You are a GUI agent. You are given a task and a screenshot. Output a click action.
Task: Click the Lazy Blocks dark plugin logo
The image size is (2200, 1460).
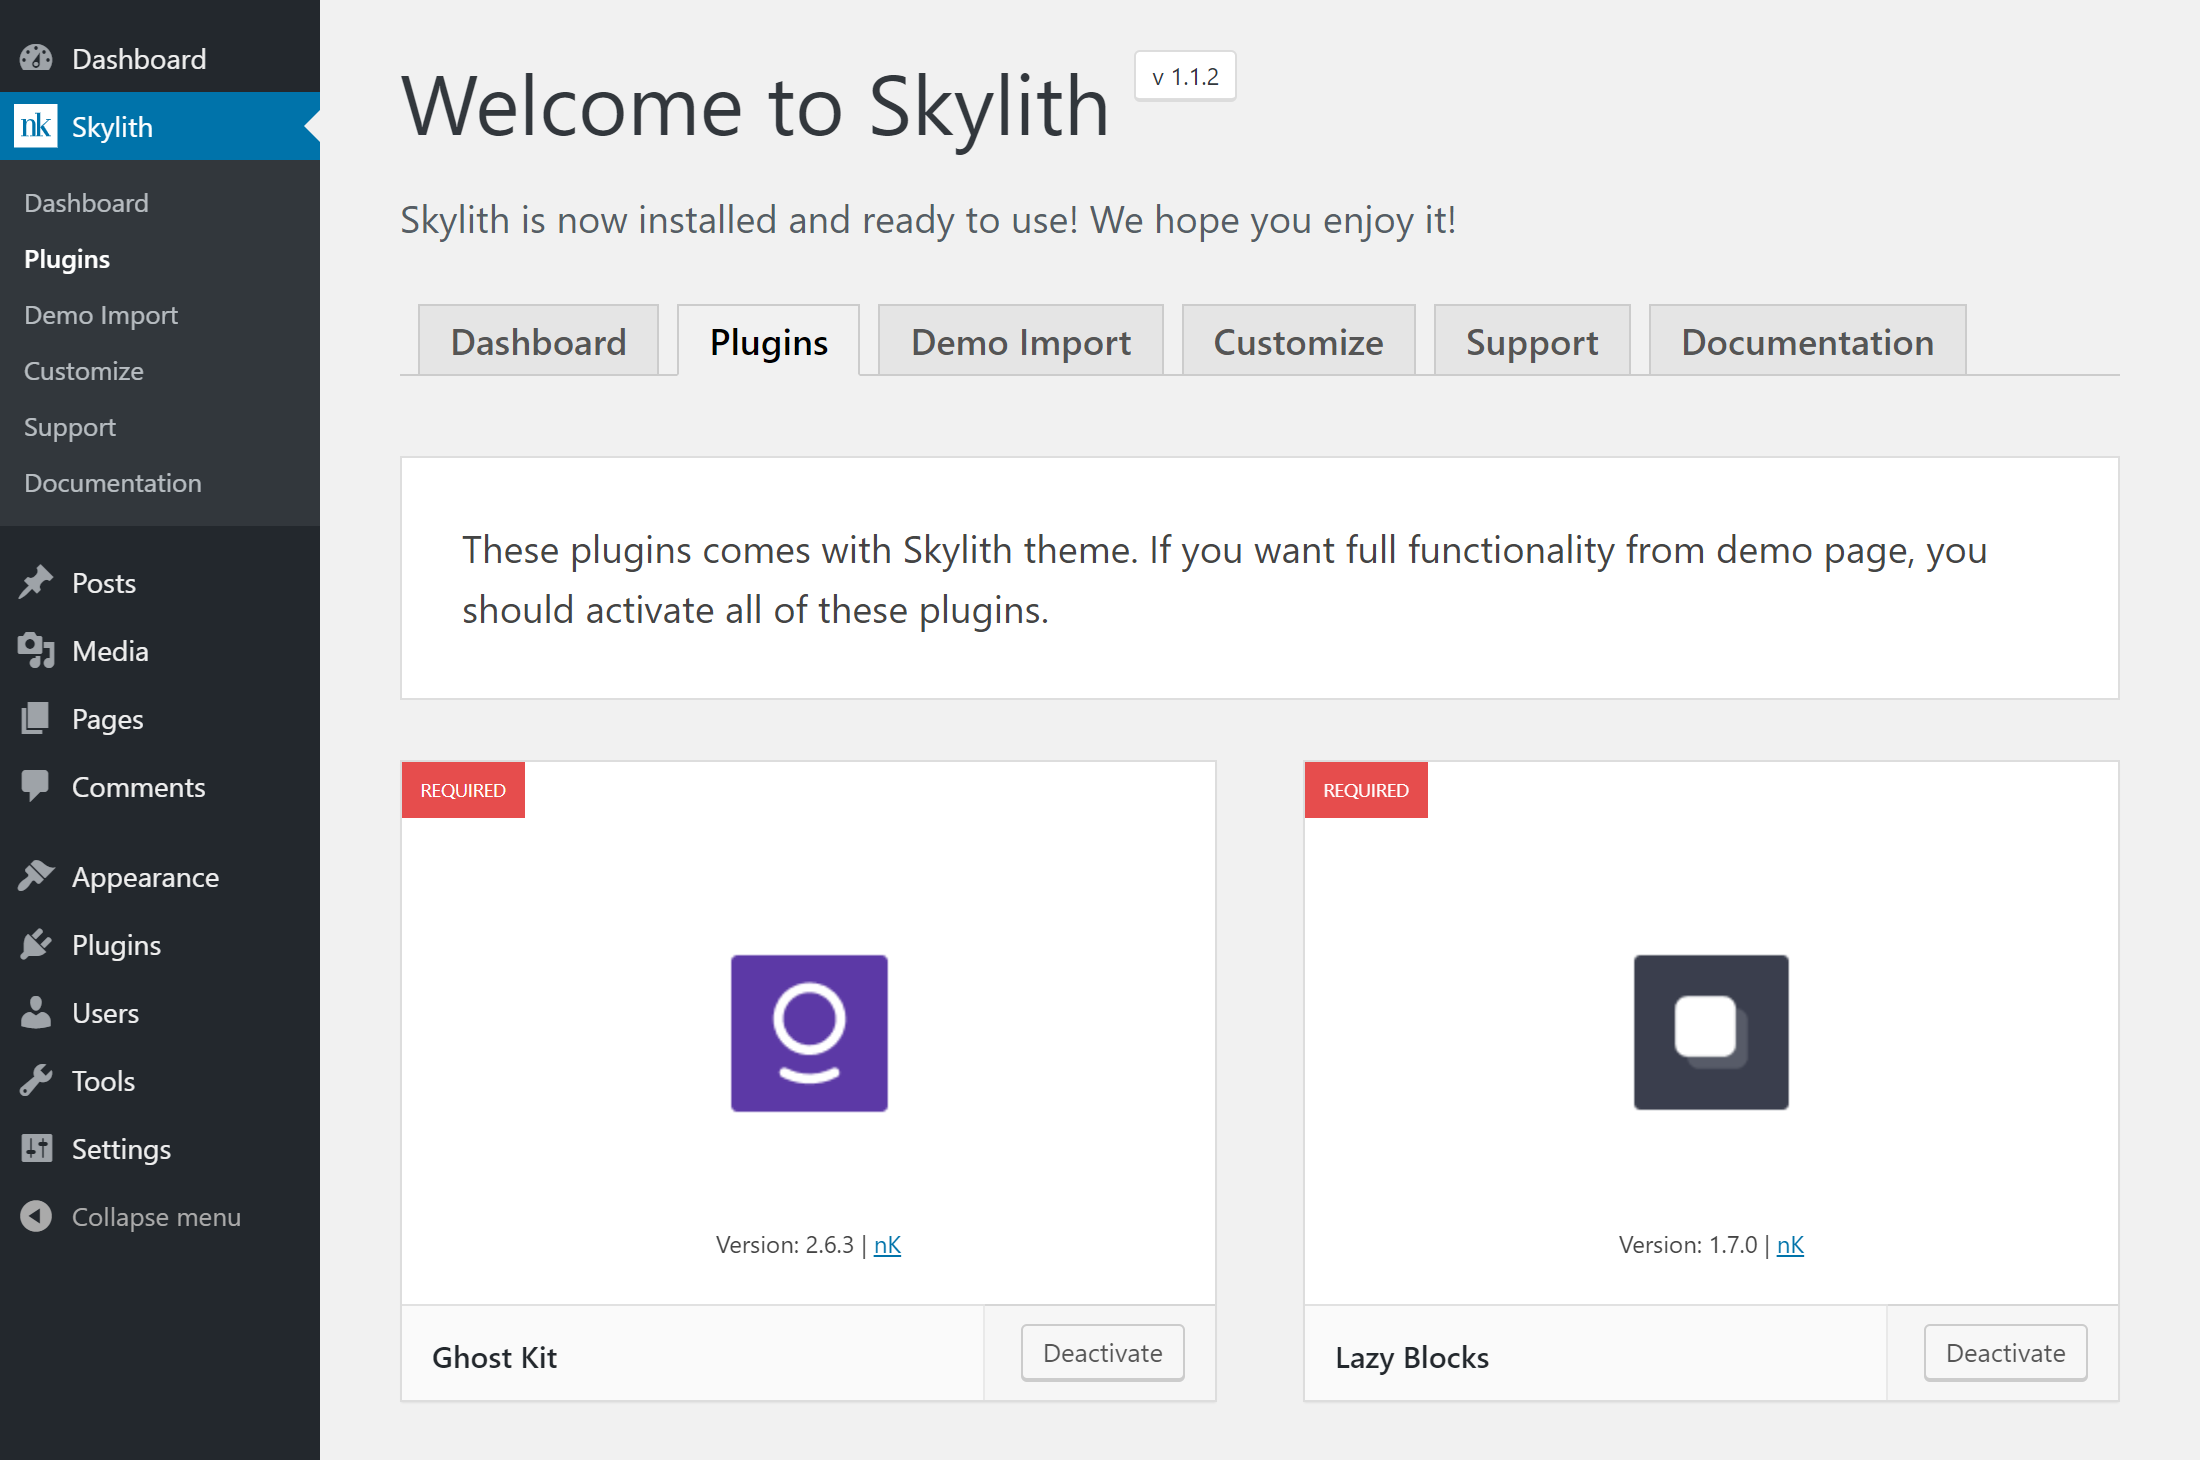click(1711, 1032)
